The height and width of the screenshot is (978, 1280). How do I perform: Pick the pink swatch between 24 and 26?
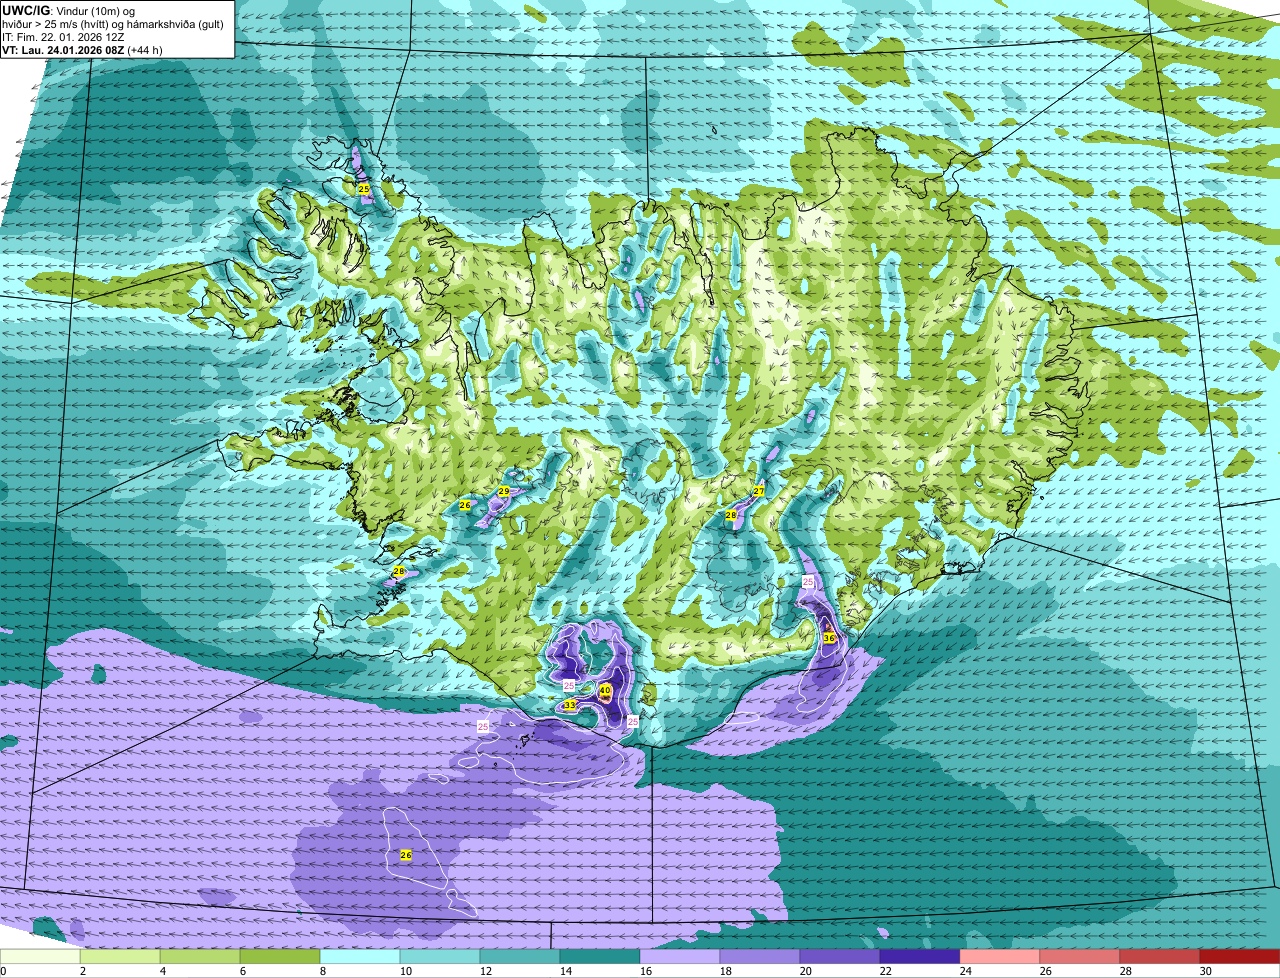pos(1000,956)
